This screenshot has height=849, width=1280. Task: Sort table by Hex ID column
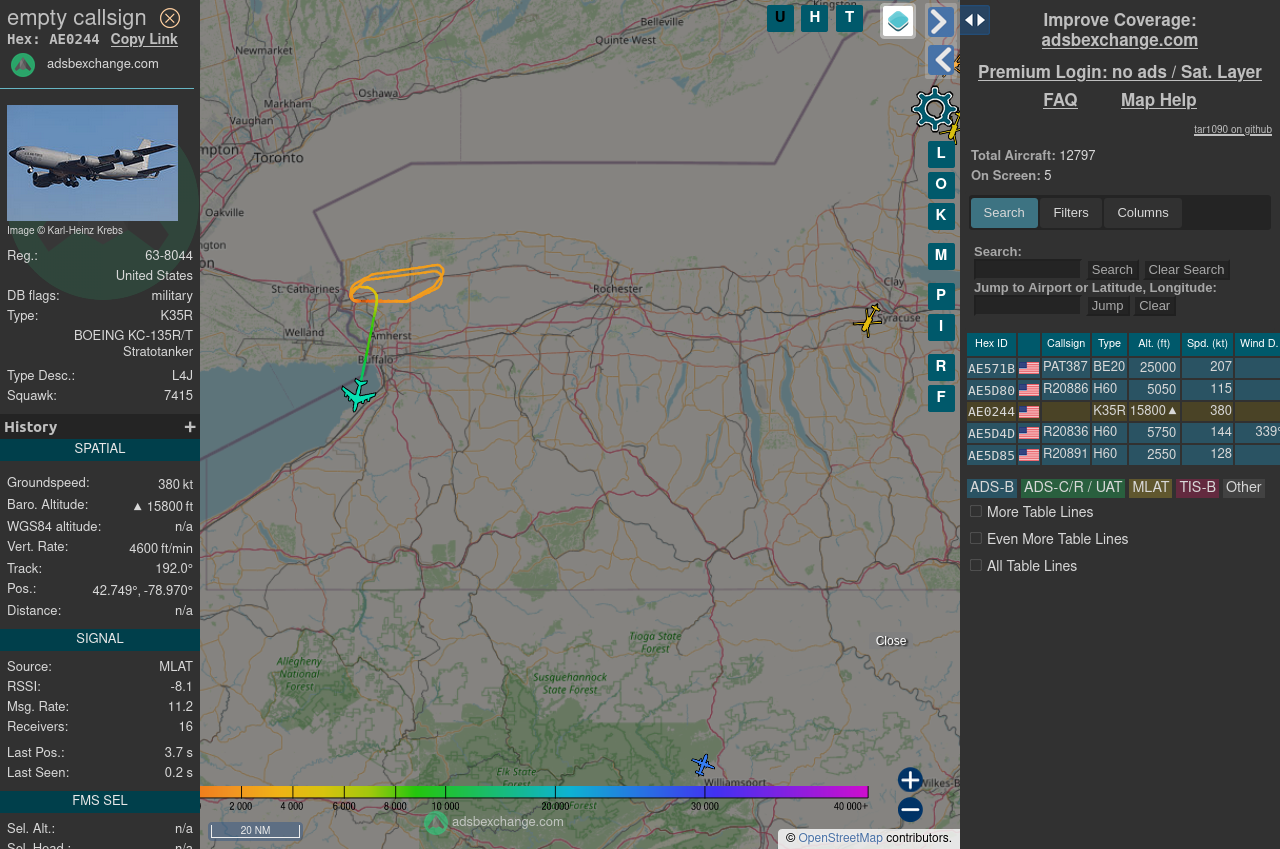pyautogui.click(x=991, y=344)
